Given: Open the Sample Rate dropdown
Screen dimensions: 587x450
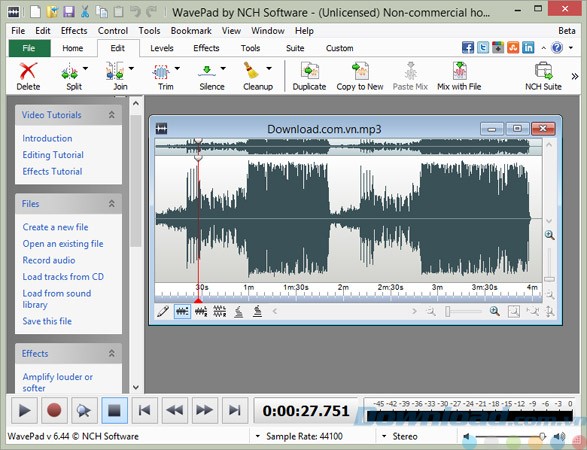Looking at the screenshot, I should (x=258, y=437).
